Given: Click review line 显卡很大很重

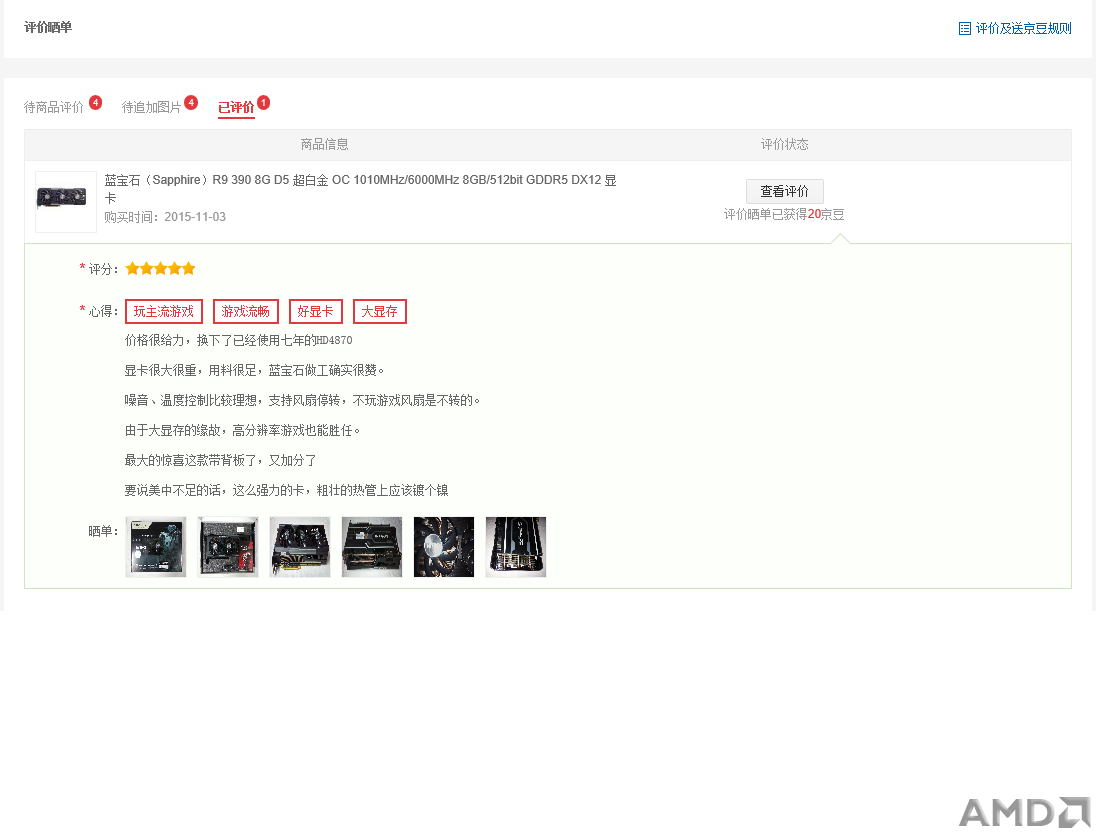Looking at the screenshot, I should pos(254,370).
